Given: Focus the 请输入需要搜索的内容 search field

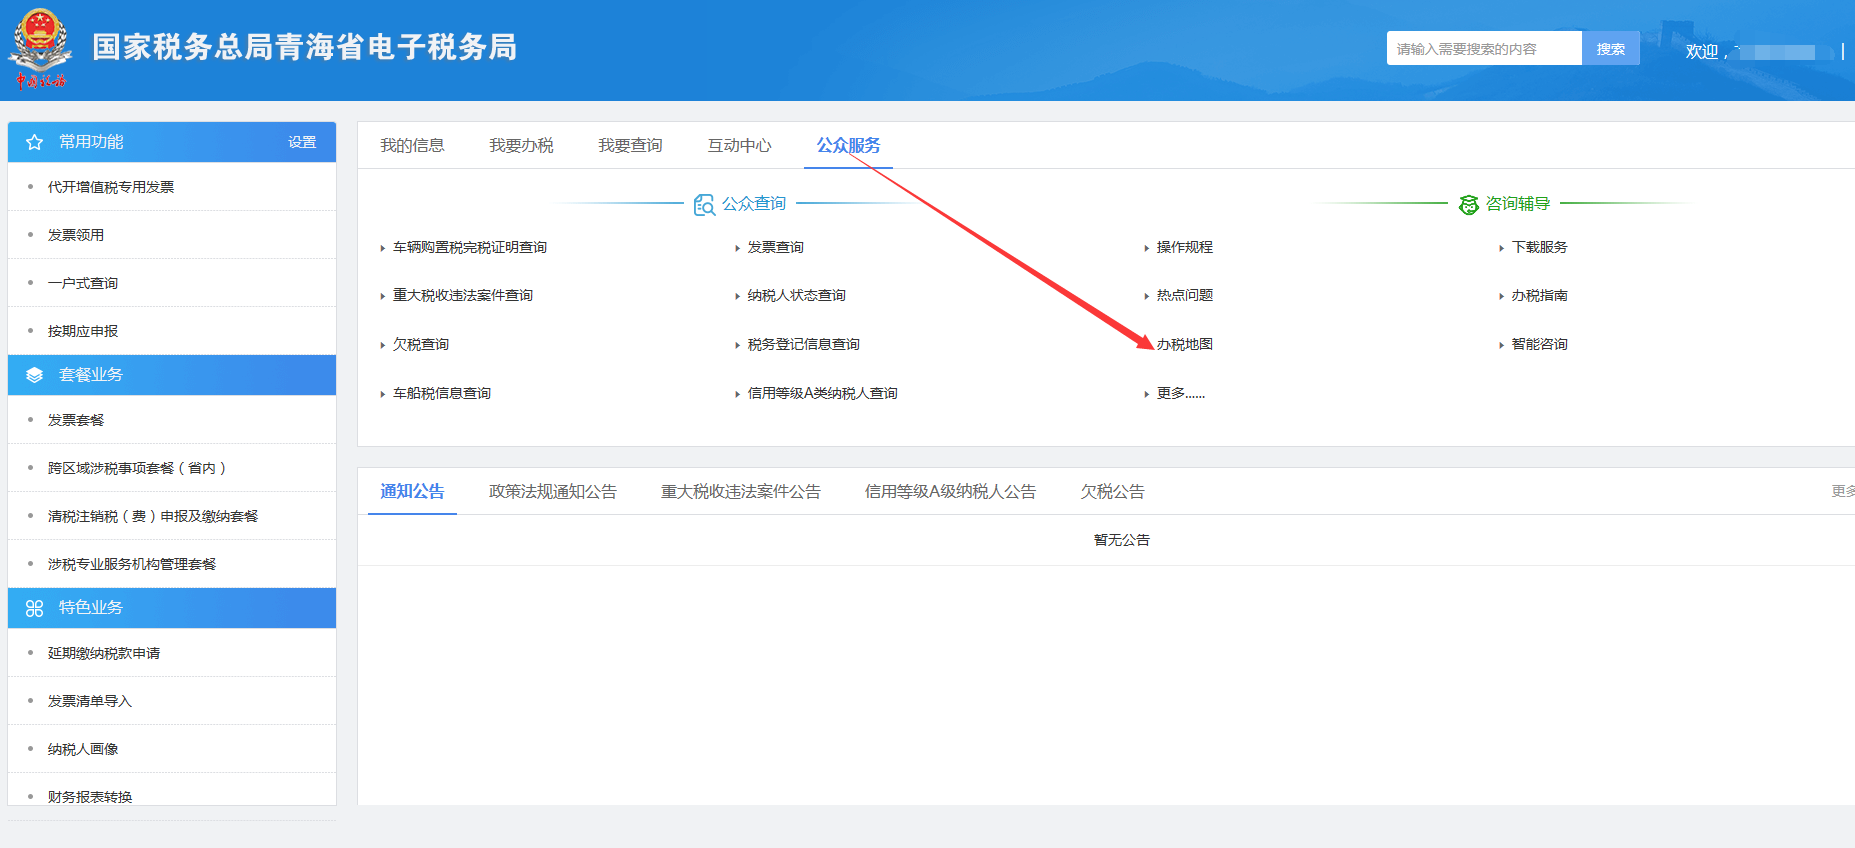Looking at the screenshot, I should coord(1484,48).
